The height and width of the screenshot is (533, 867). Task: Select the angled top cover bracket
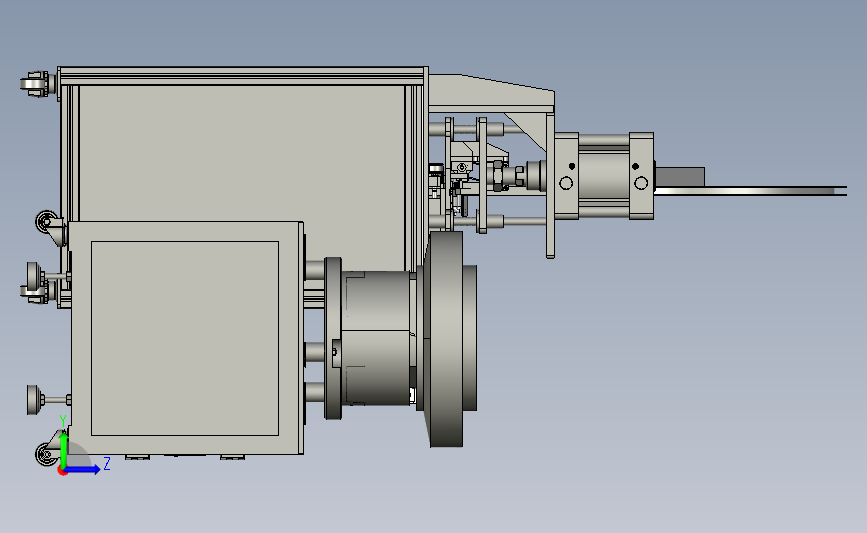[x=492, y=93]
